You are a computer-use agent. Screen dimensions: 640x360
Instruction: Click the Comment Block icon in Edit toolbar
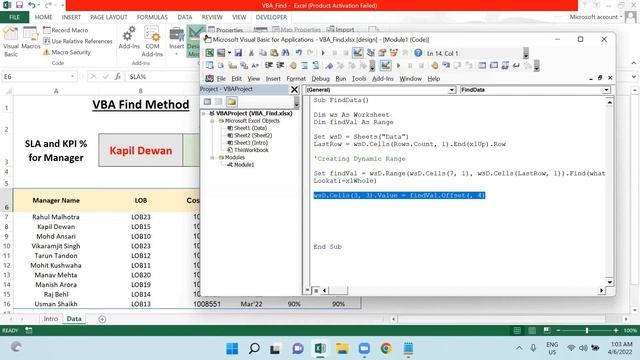click(x=304, y=65)
